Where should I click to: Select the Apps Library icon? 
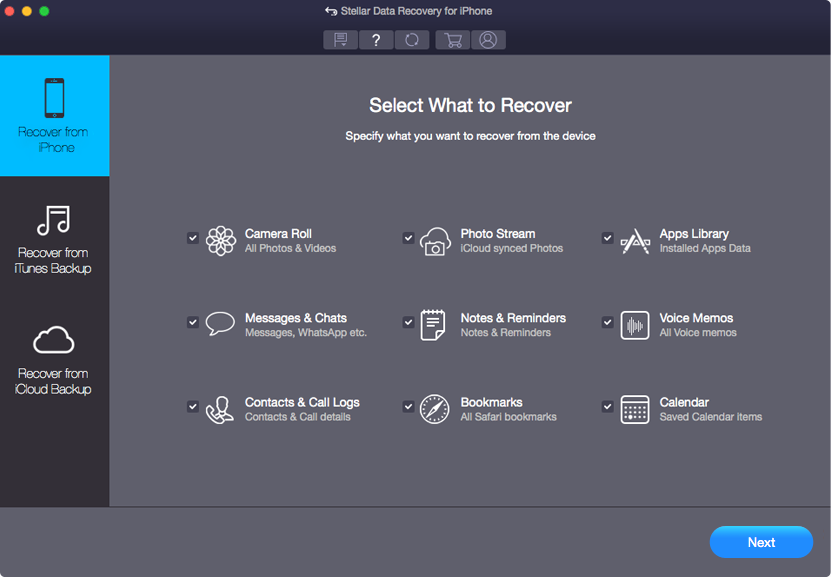coord(634,240)
